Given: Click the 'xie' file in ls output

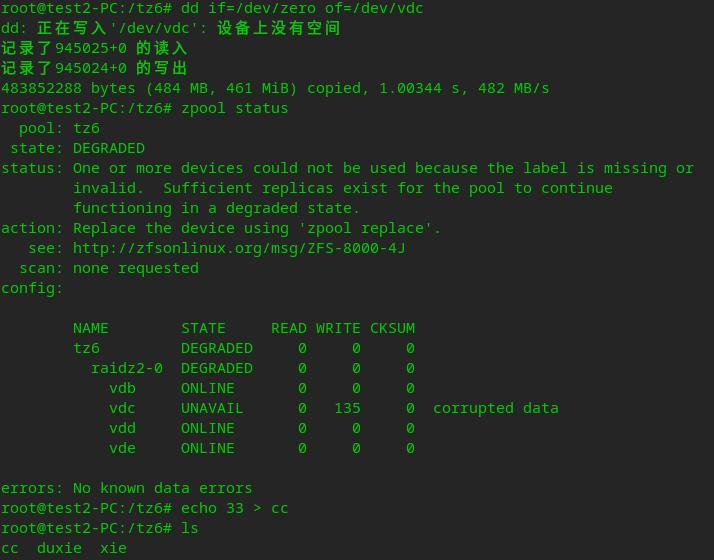Looking at the screenshot, I should click(113, 548).
